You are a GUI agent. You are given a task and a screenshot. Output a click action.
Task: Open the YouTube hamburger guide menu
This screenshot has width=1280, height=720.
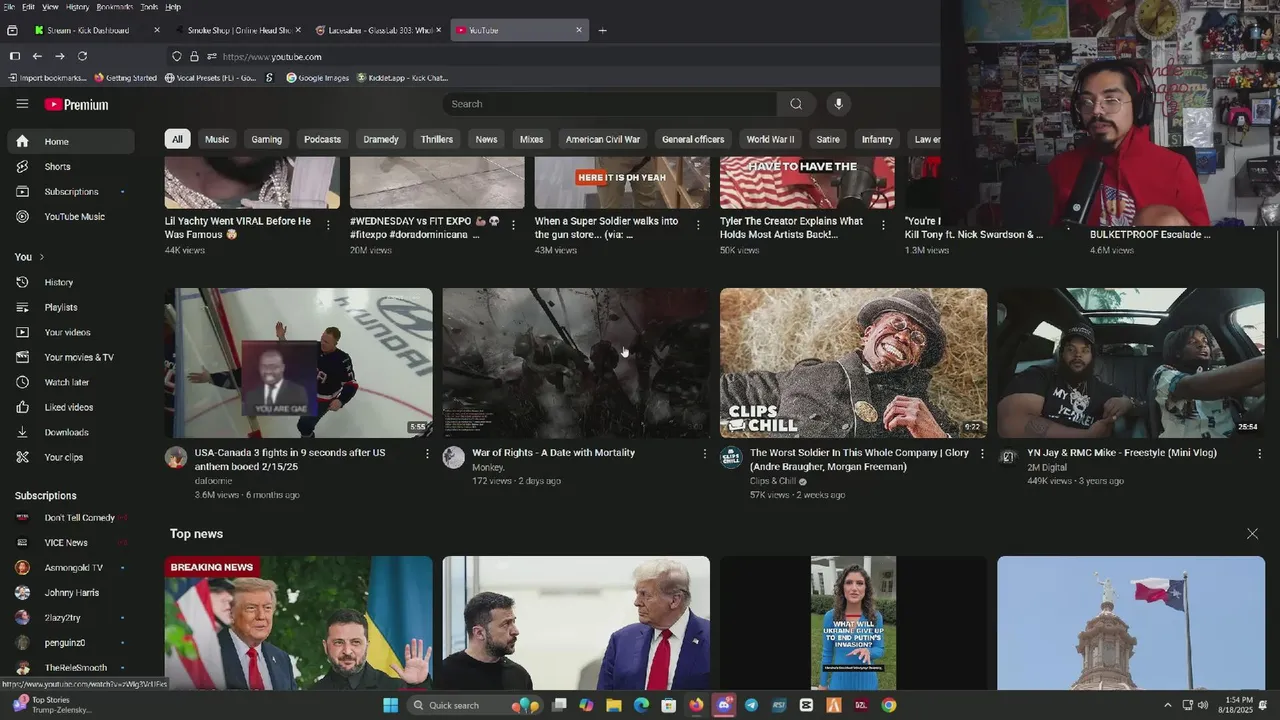tap(22, 104)
